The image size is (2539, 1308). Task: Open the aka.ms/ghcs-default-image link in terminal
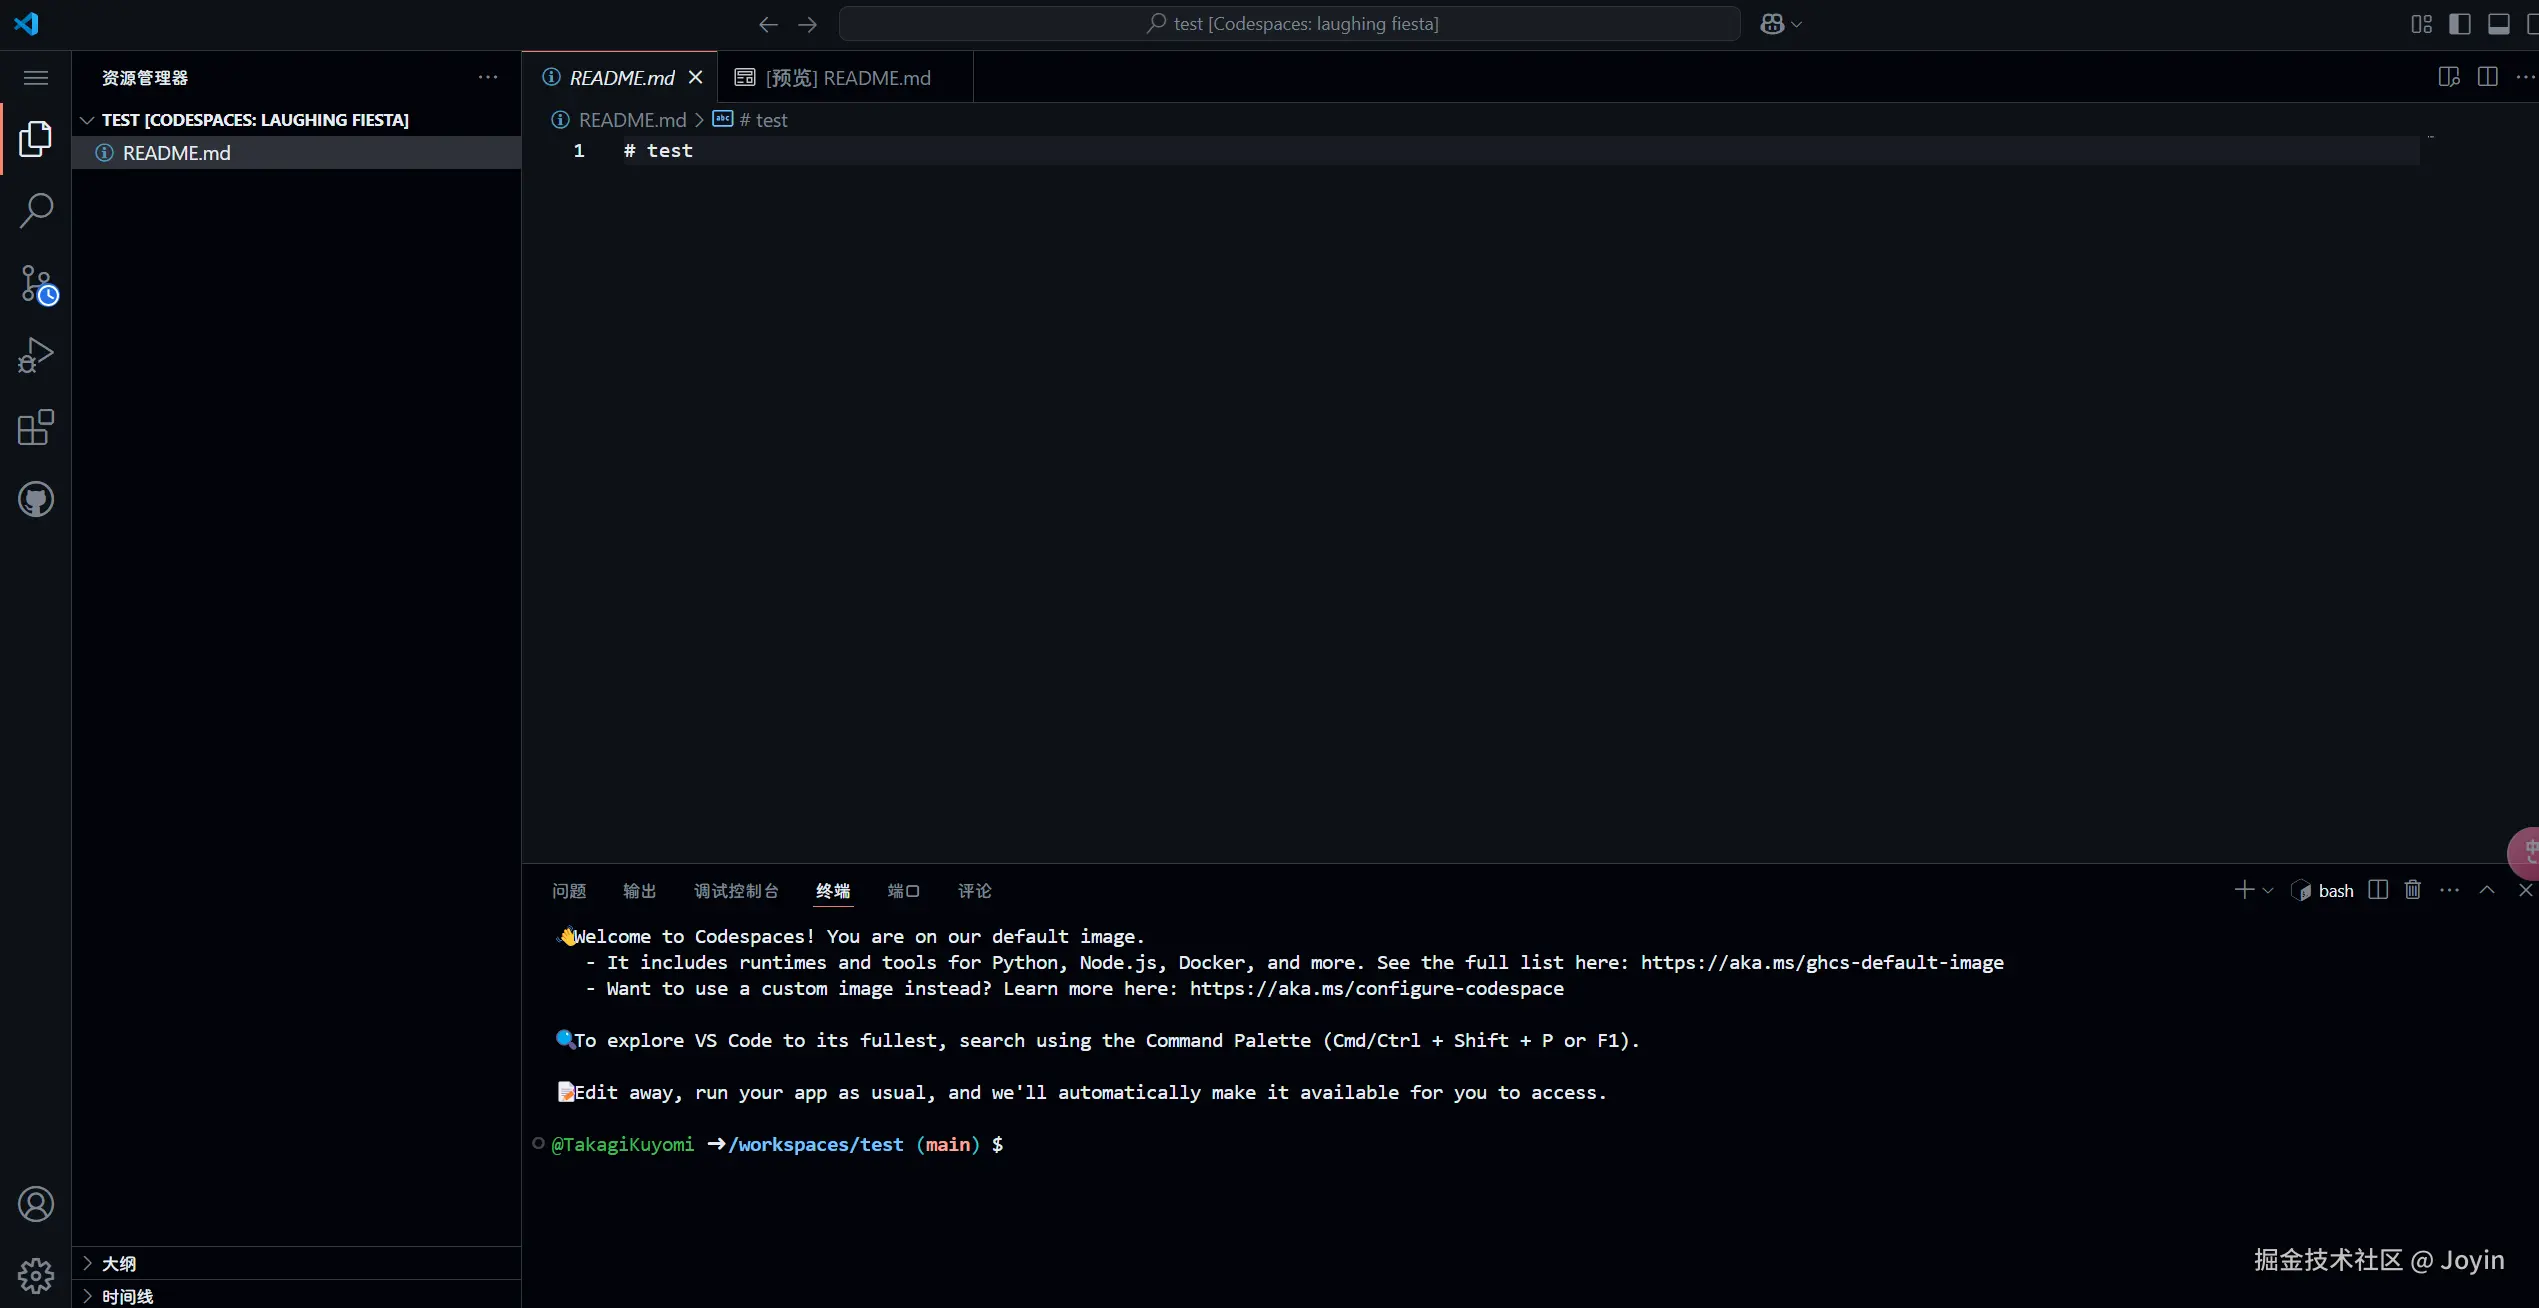[x=1821, y=962]
